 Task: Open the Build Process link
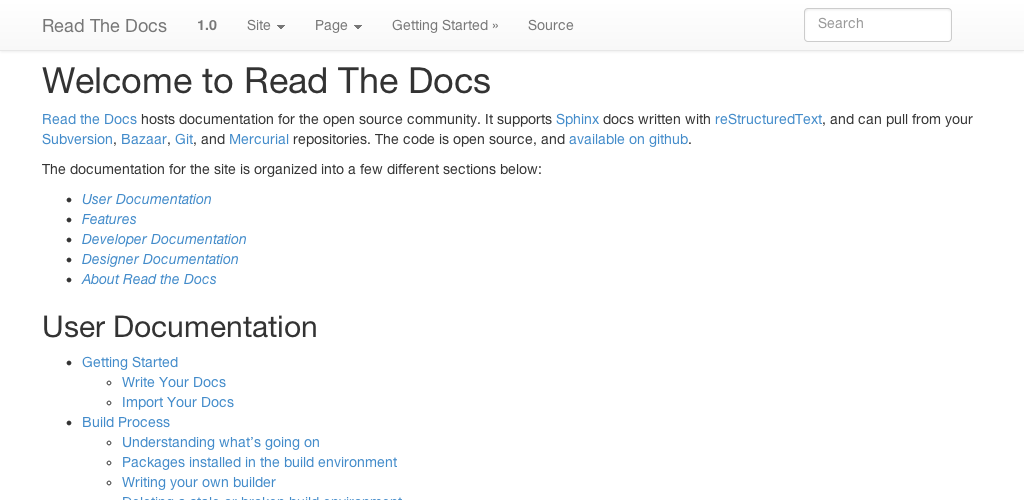click(126, 422)
